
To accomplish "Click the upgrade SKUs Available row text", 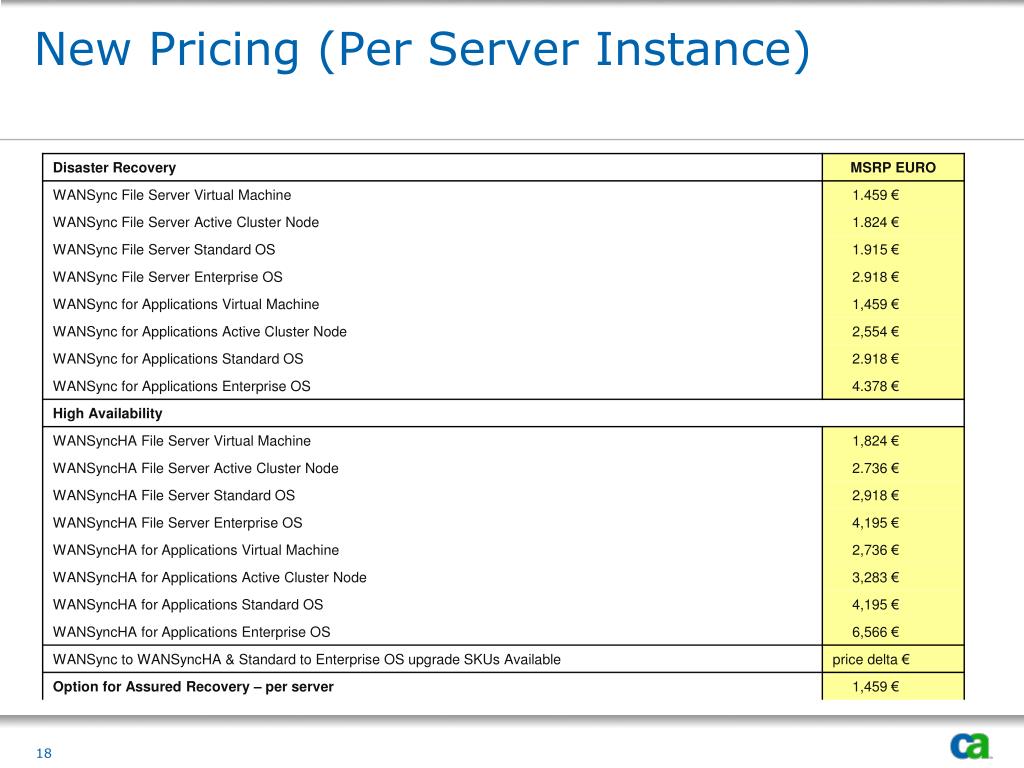I will tap(307, 660).
